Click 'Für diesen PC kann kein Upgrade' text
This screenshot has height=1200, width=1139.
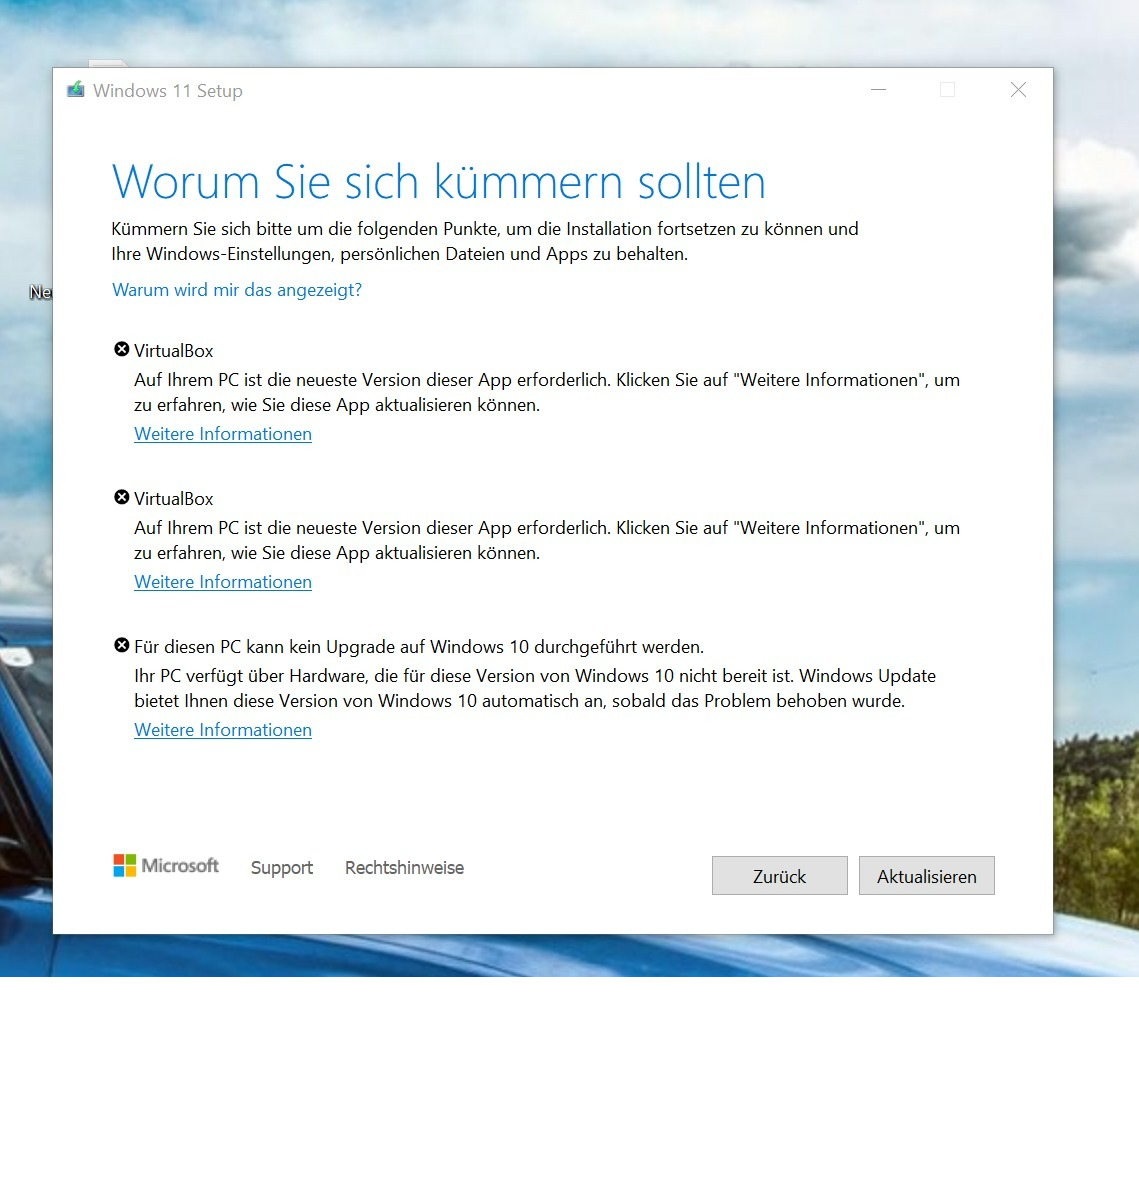(x=262, y=647)
